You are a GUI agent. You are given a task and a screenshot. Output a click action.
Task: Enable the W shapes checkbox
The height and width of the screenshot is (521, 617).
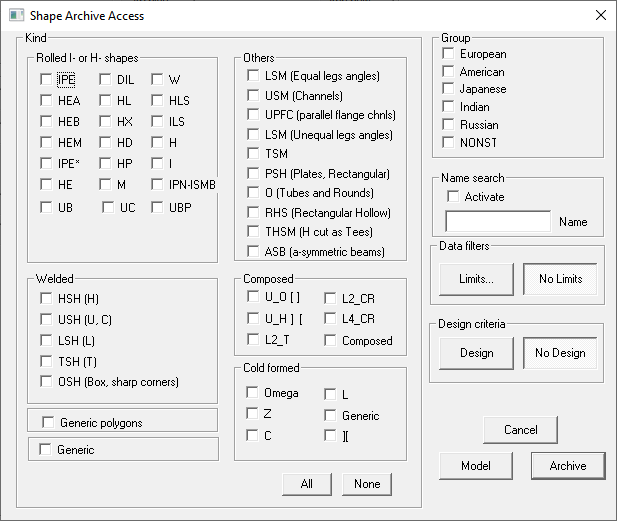(x=157, y=79)
